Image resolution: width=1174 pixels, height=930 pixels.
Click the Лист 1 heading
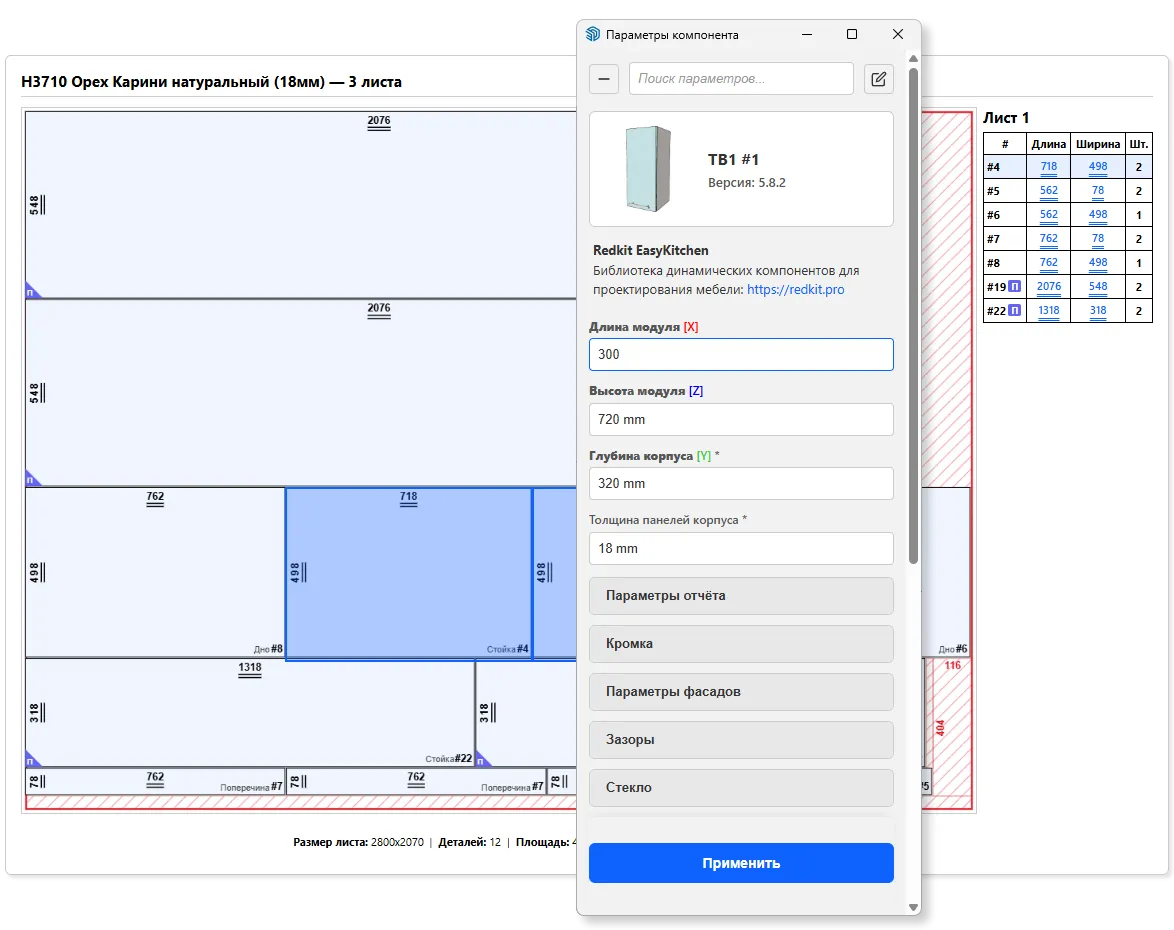[1006, 118]
